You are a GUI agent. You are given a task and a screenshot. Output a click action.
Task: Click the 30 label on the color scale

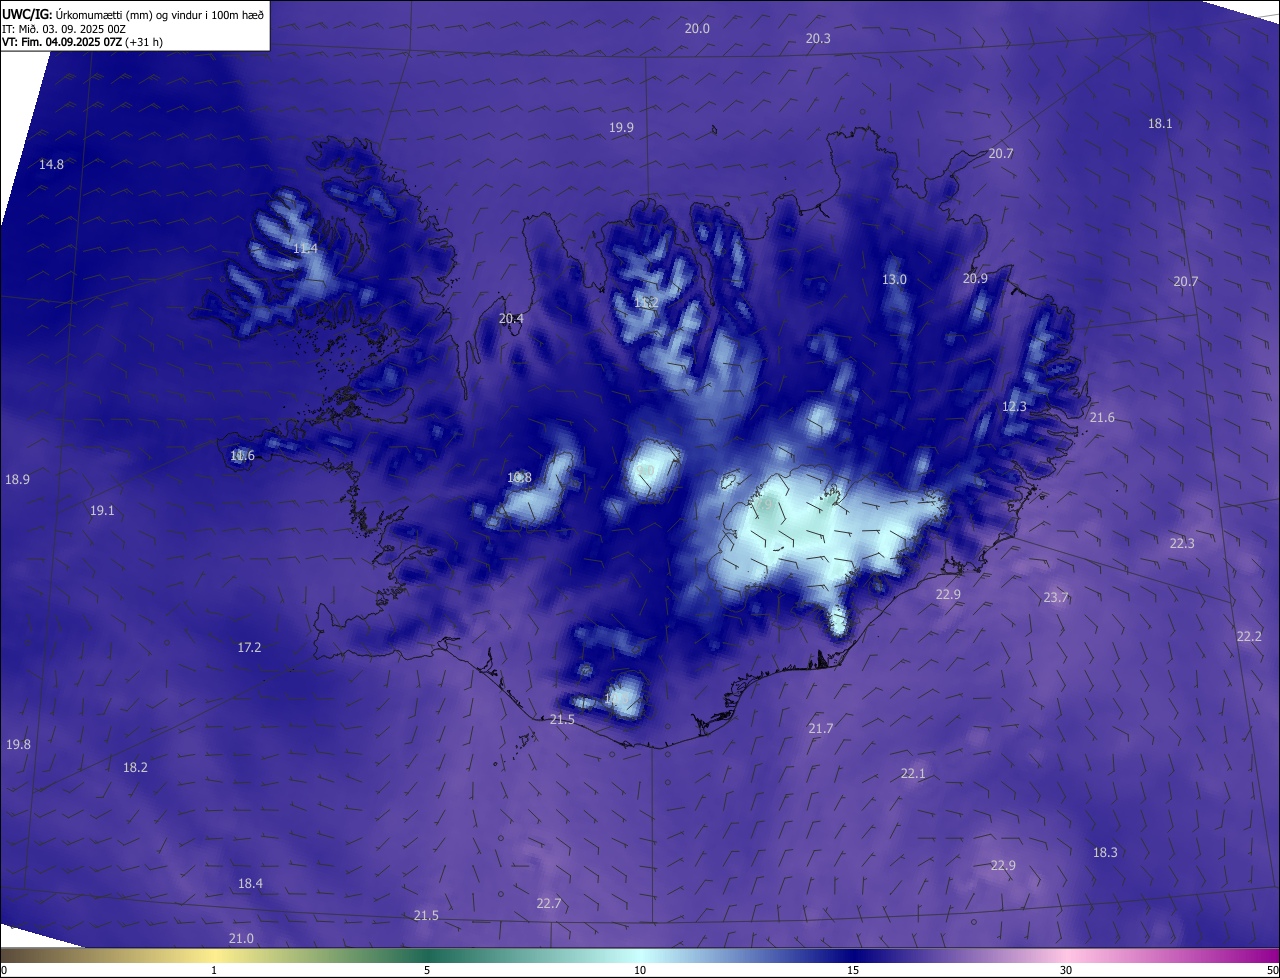[1066, 970]
